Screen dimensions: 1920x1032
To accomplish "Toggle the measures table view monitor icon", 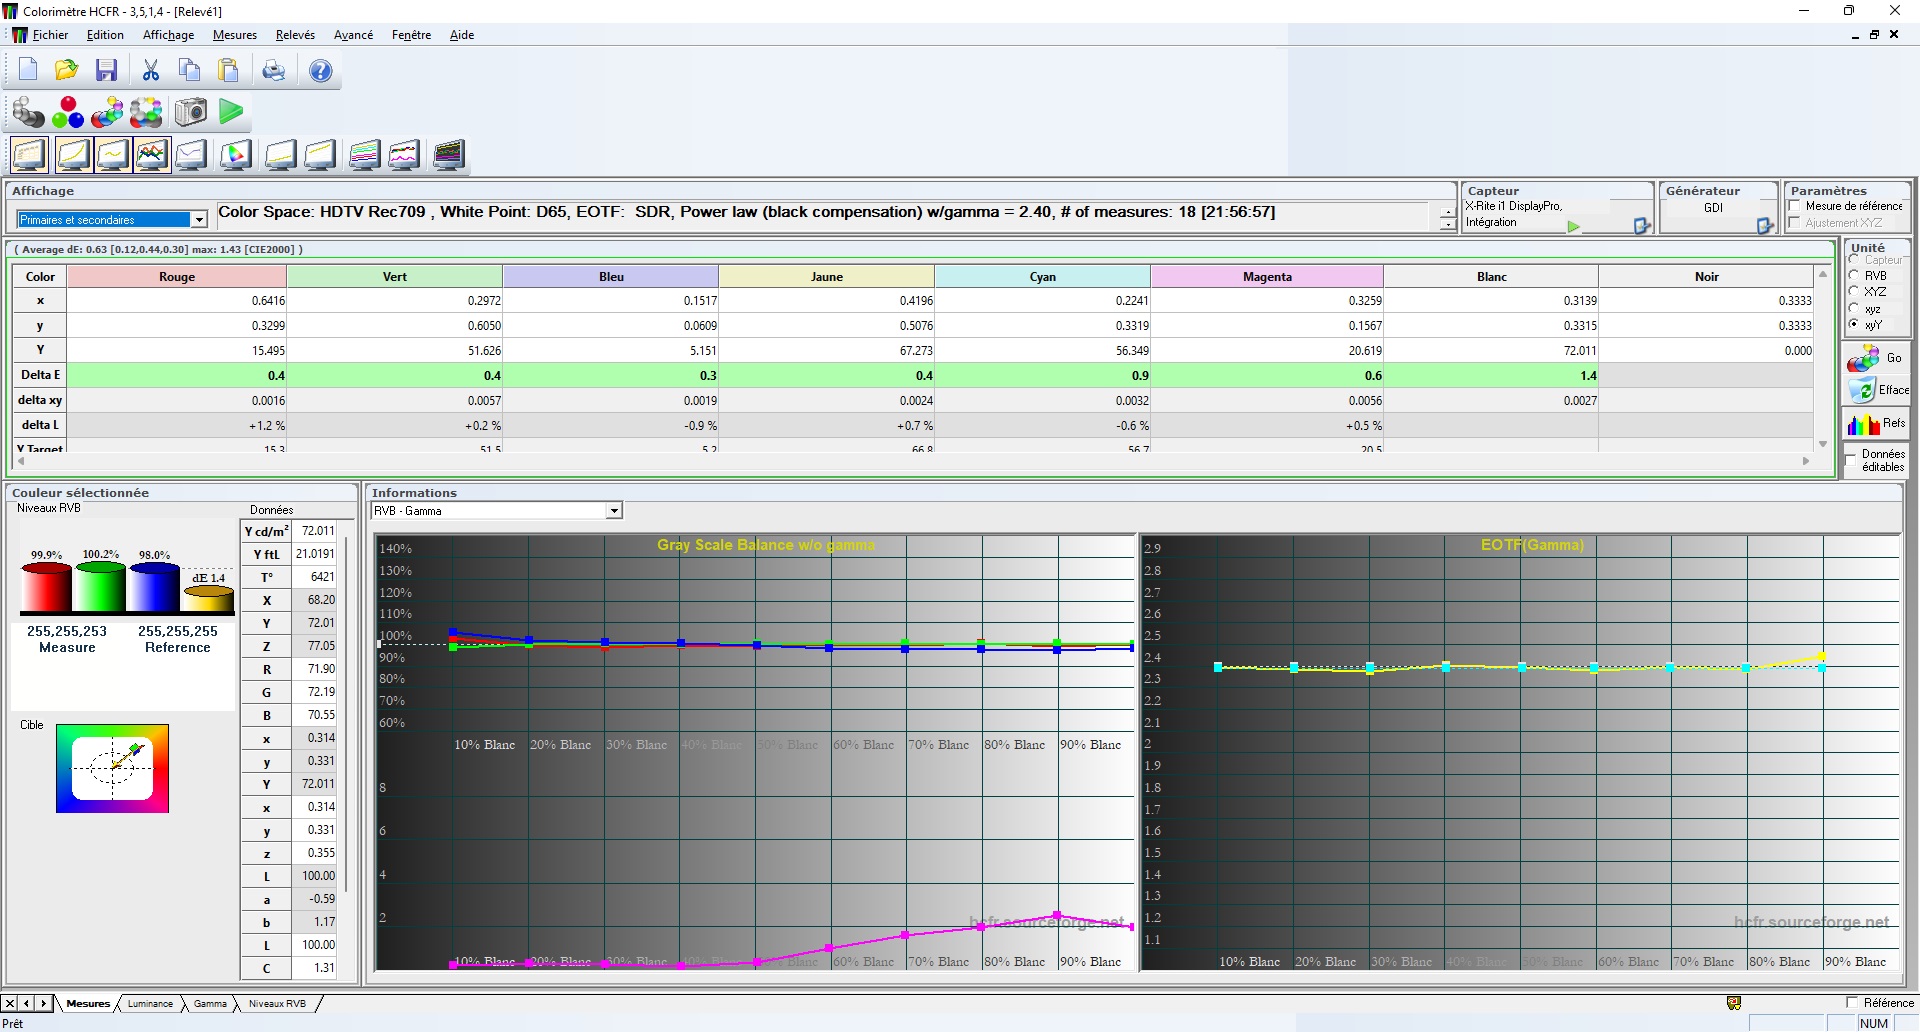I will pyautogui.click(x=29, y=155).
